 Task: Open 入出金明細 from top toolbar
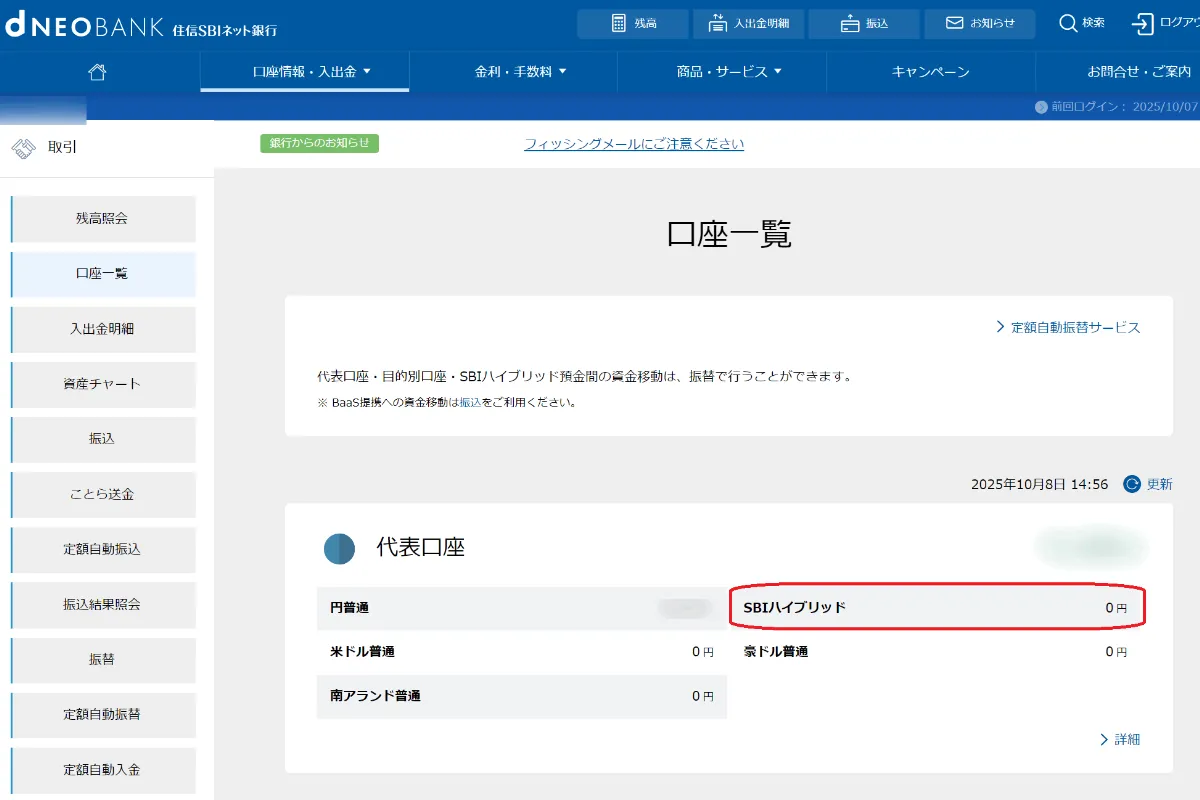tap(748, 23)
